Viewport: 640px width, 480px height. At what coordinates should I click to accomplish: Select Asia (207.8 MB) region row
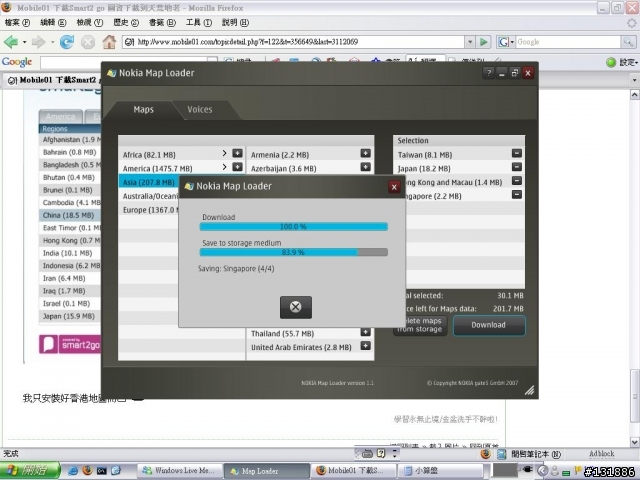coord(149,182)
